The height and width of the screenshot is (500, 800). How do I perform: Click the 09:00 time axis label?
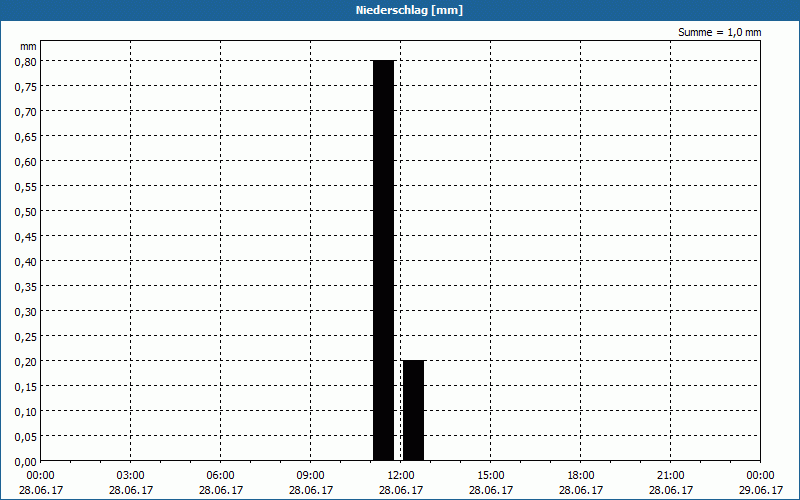310,475
